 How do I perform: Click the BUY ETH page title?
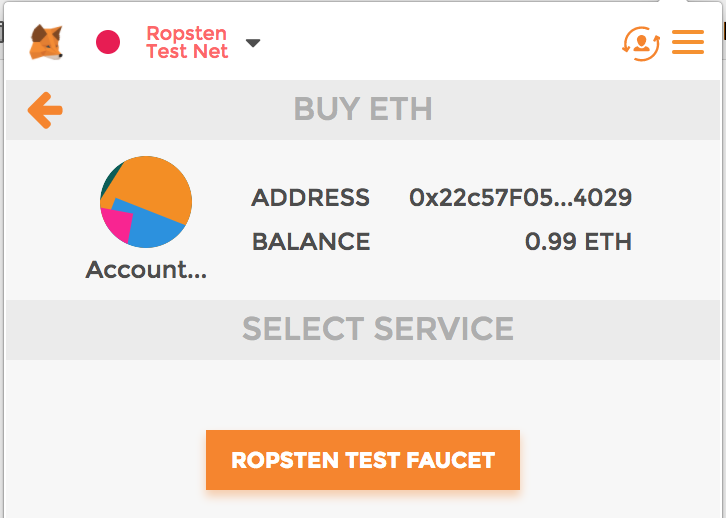pyautogui.click(x=363, y=109)
